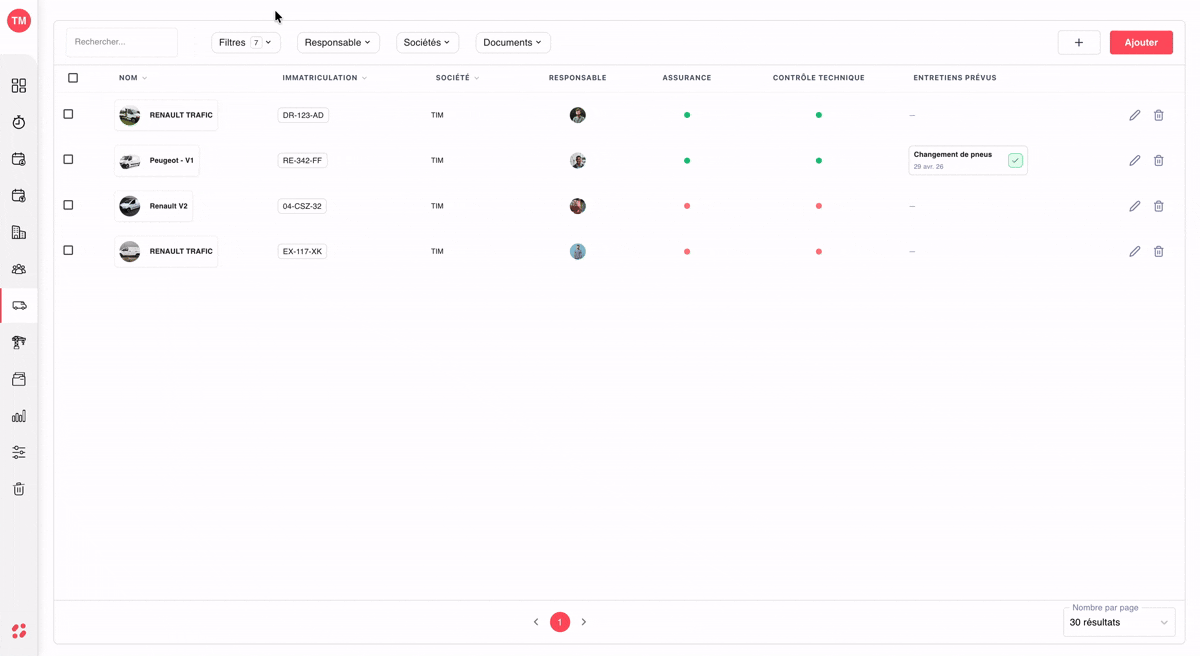Click the EX-117-XK registration plate
This screenshot has height=656, width=1200.
(x=302, y=251)
